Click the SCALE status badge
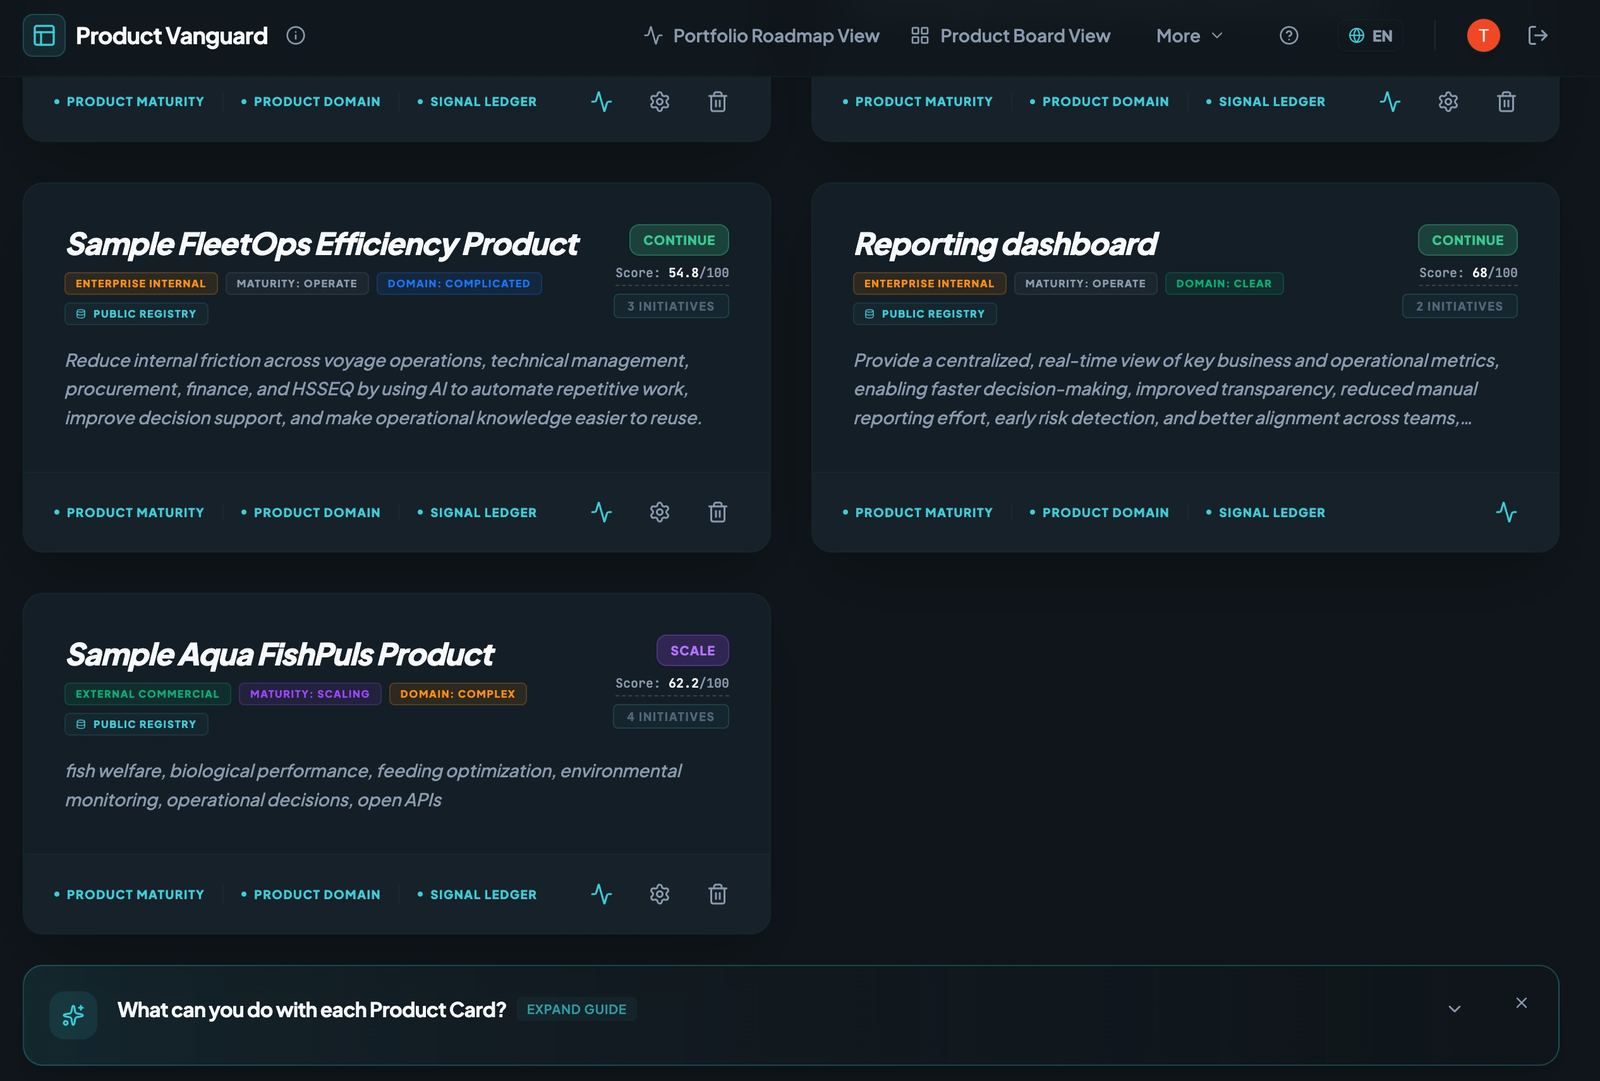Screen dimensions: 1600x1081 pyautogui.click(x=693, y=651)
